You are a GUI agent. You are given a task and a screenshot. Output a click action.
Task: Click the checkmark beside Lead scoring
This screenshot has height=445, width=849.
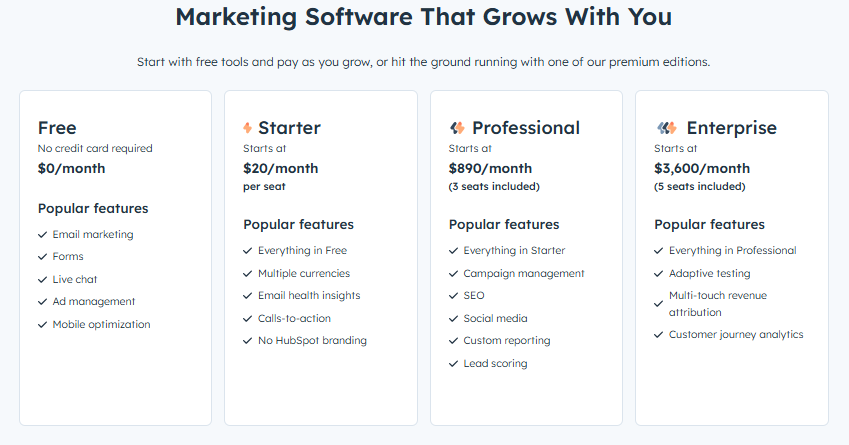coord(454,363)
